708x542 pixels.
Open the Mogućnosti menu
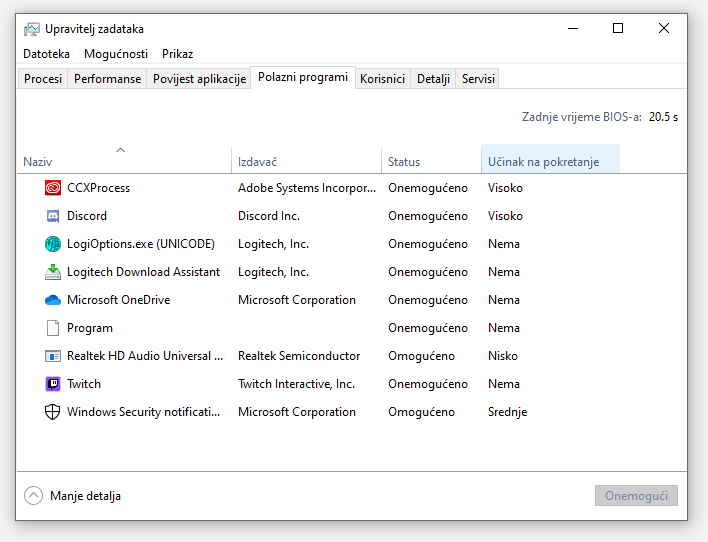coord(116,54)
